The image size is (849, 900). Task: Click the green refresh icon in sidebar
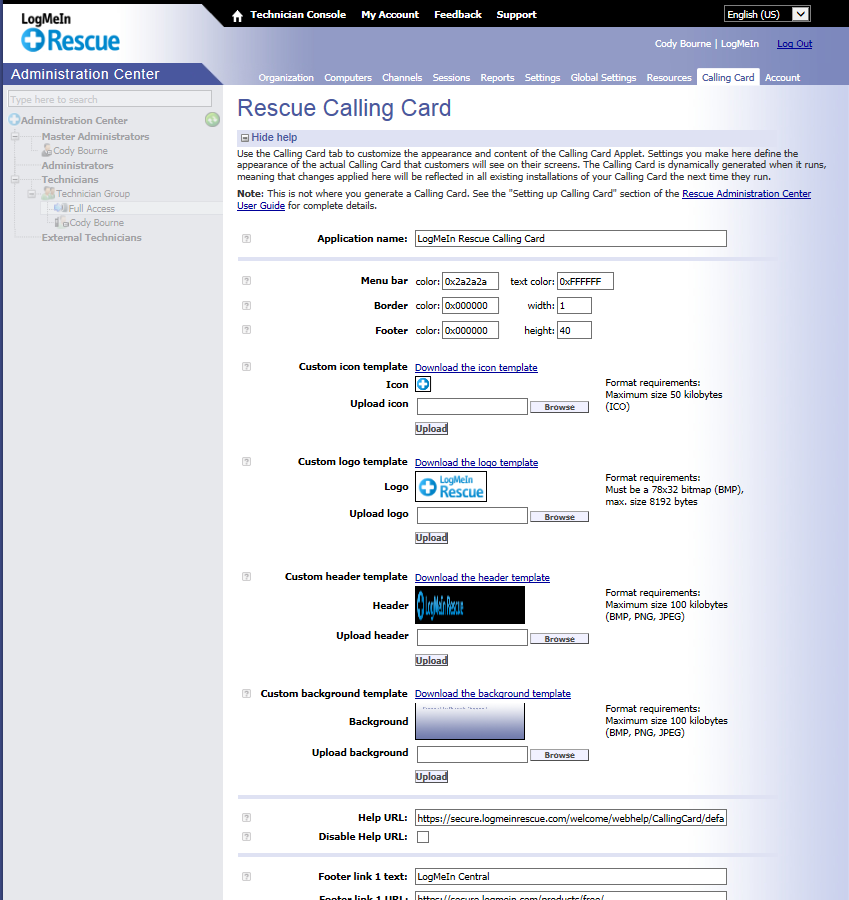tap(212, 119)
